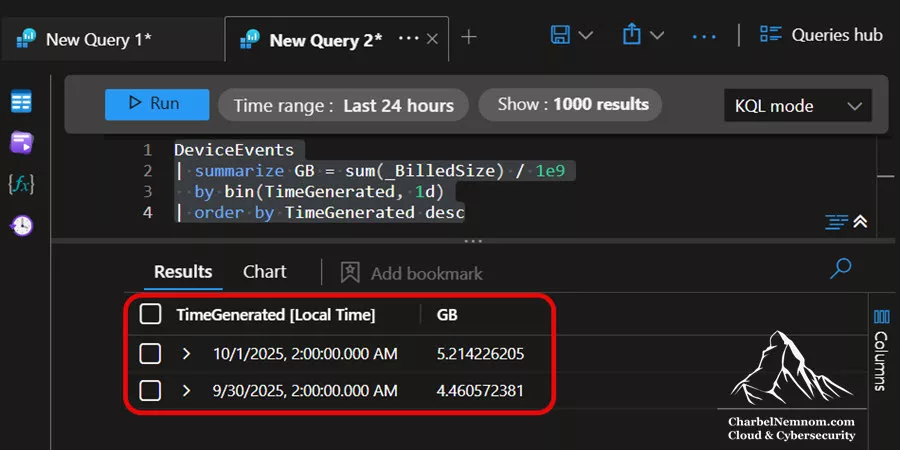Check the 9/30/2025 row checkbox
Image resolution: width=900 pixels, height=450 pixels.
(x=150, y=391)
